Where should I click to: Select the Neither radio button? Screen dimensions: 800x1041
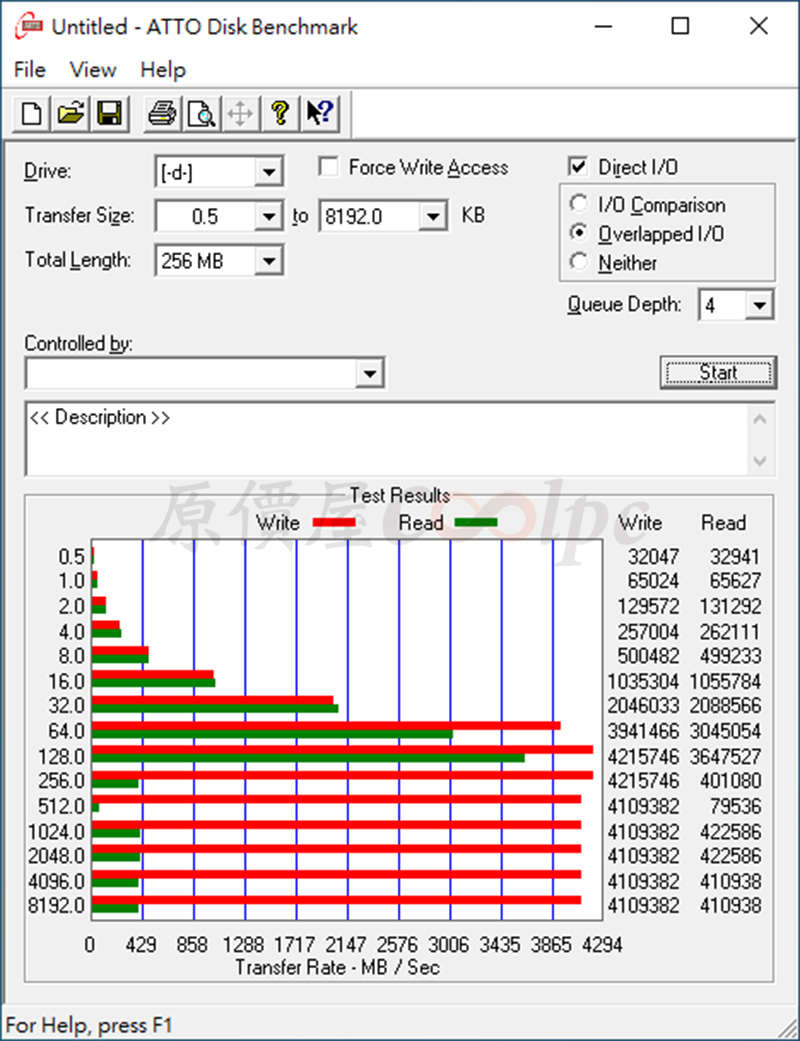tap(578, 262)
